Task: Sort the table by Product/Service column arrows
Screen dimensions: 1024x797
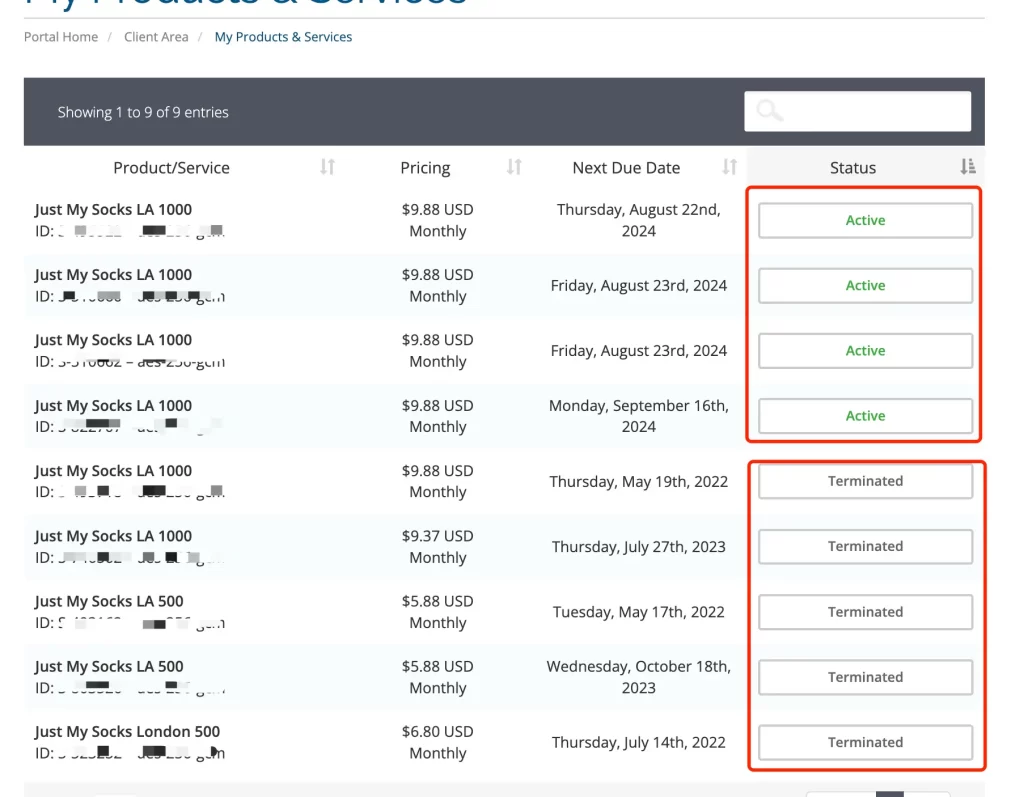Action: click(x=327, y=167)
